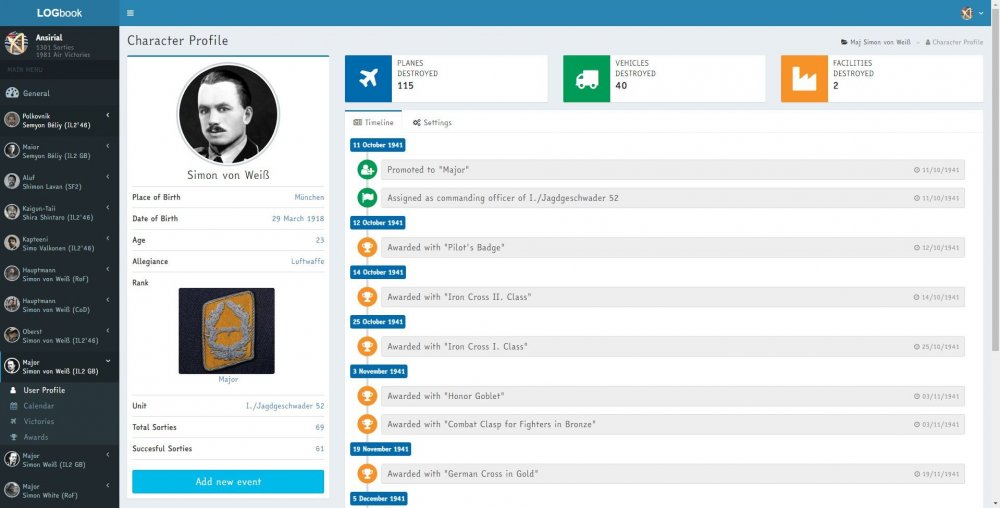Image resolution: width=1000 pixels, height=508 pixels.
Task: Expand Major Simon Weiß (IL2 GB) character
Action: (59, 460)
